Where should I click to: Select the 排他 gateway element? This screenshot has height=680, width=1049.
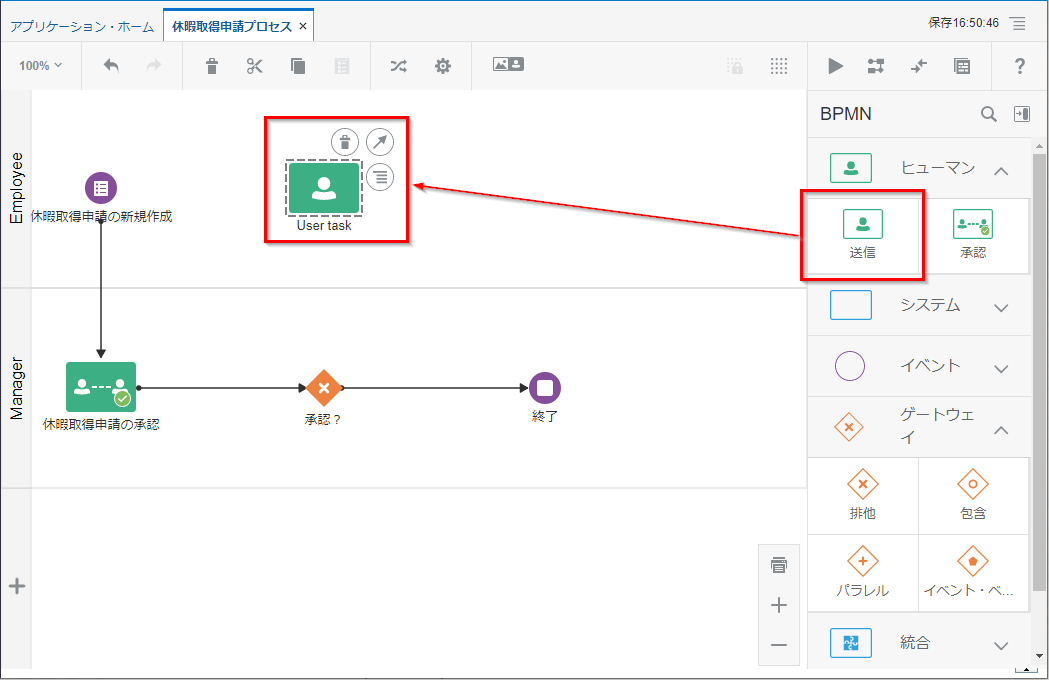862,496
